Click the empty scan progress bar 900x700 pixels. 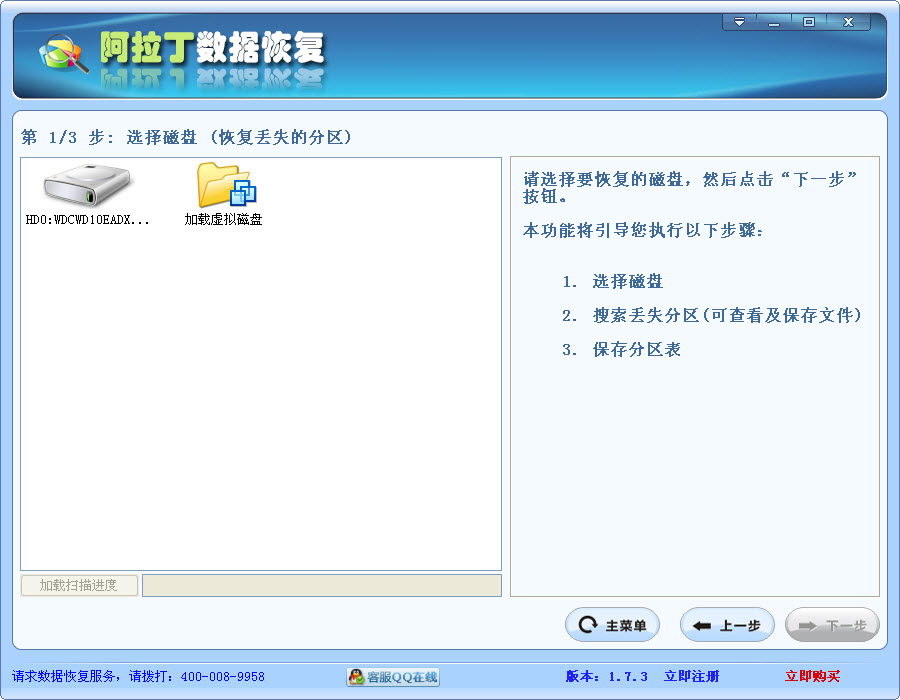321,586
